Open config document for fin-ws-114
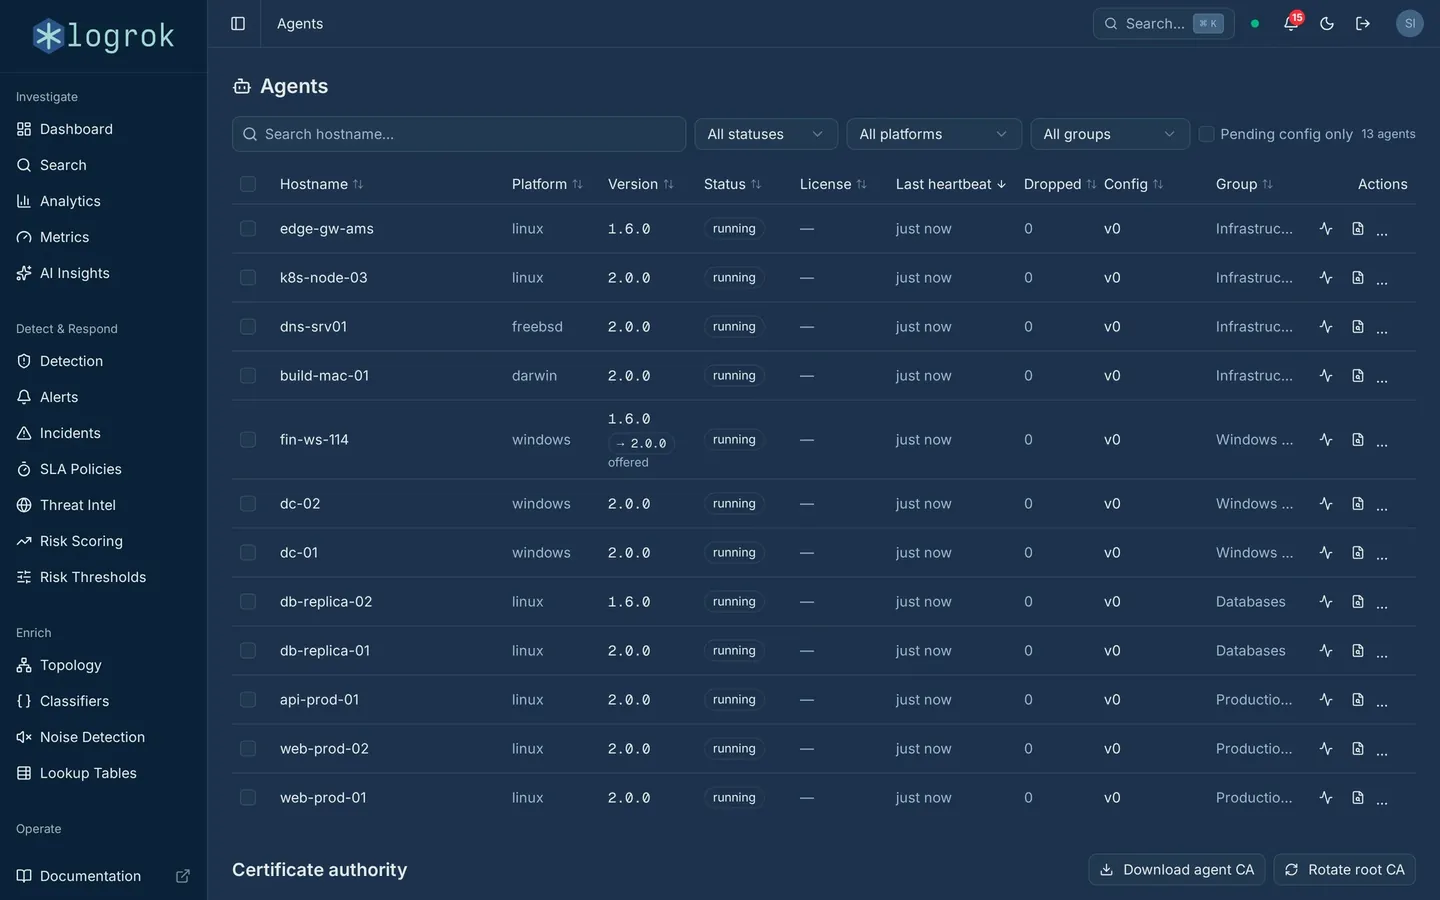Image resolution: width=1440 pixels, height=900 pixels. pyautogui.click(x=1358, y=440)
